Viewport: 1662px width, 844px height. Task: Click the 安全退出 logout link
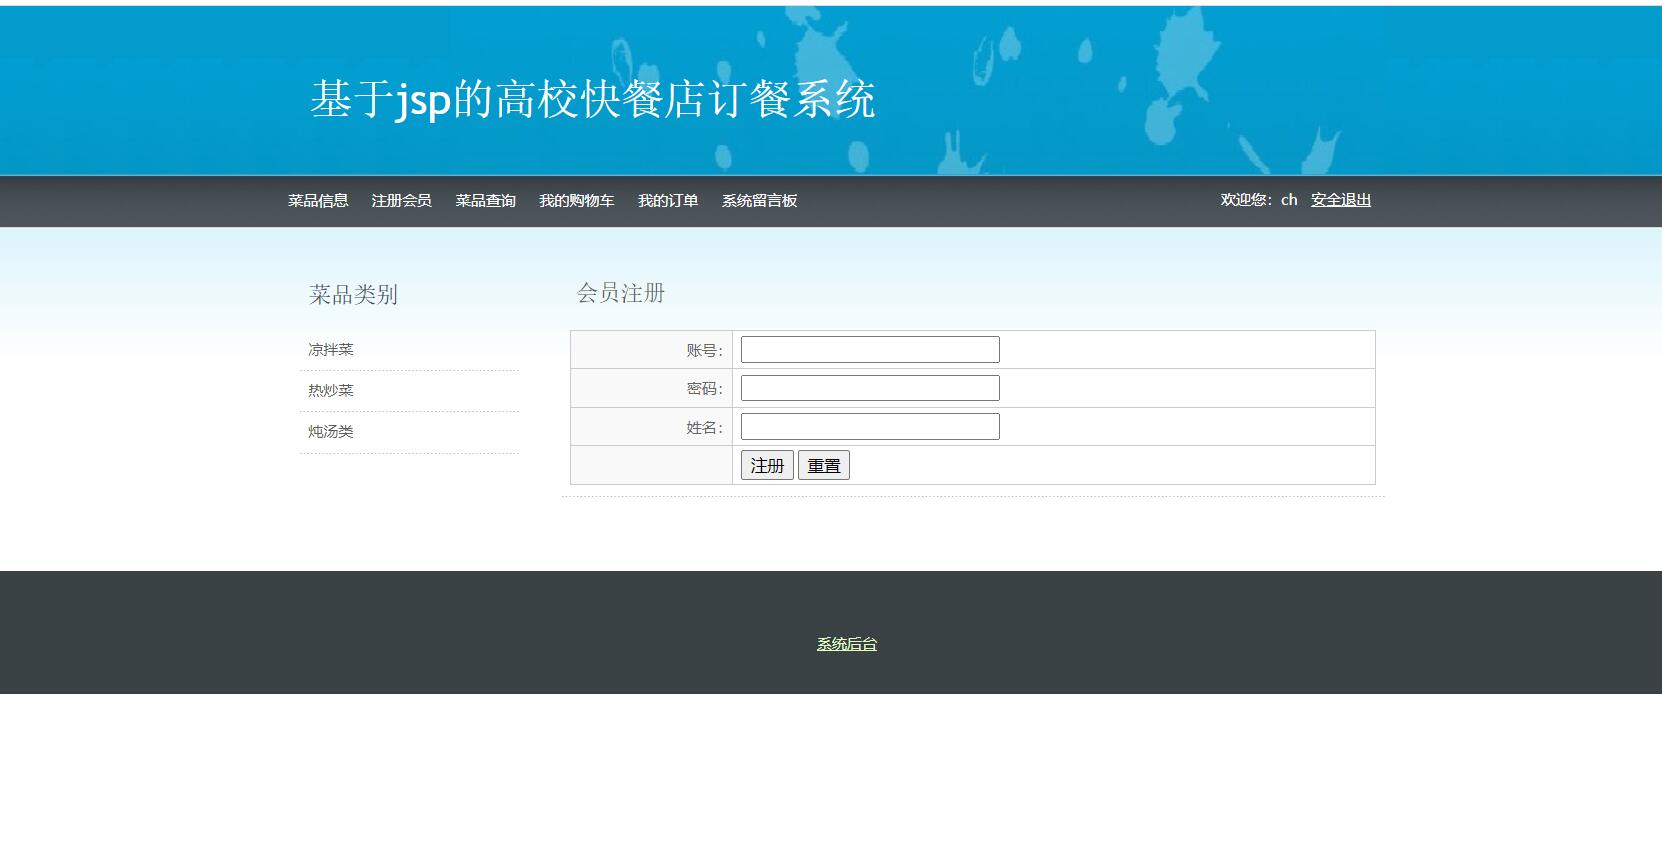click(x=1341, y=200)
